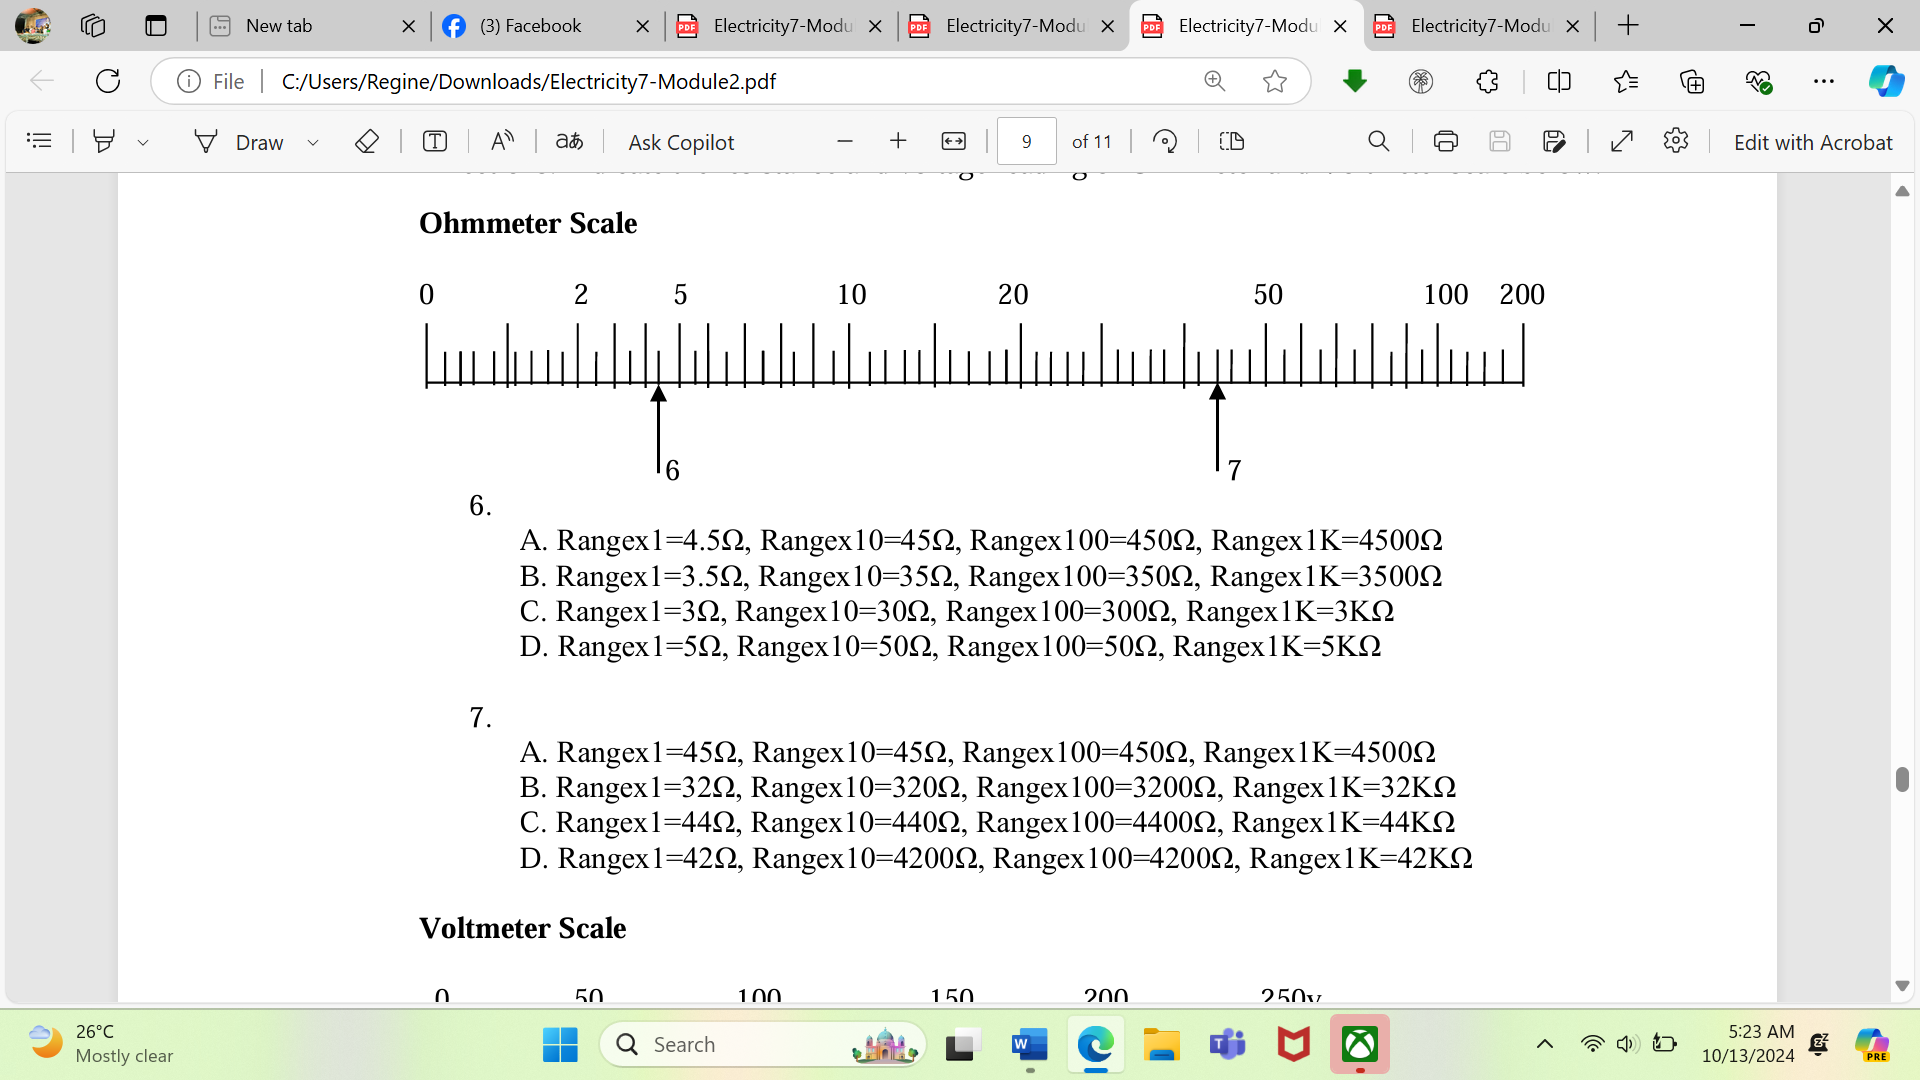Open the browser profile avatar

[33, 26]
